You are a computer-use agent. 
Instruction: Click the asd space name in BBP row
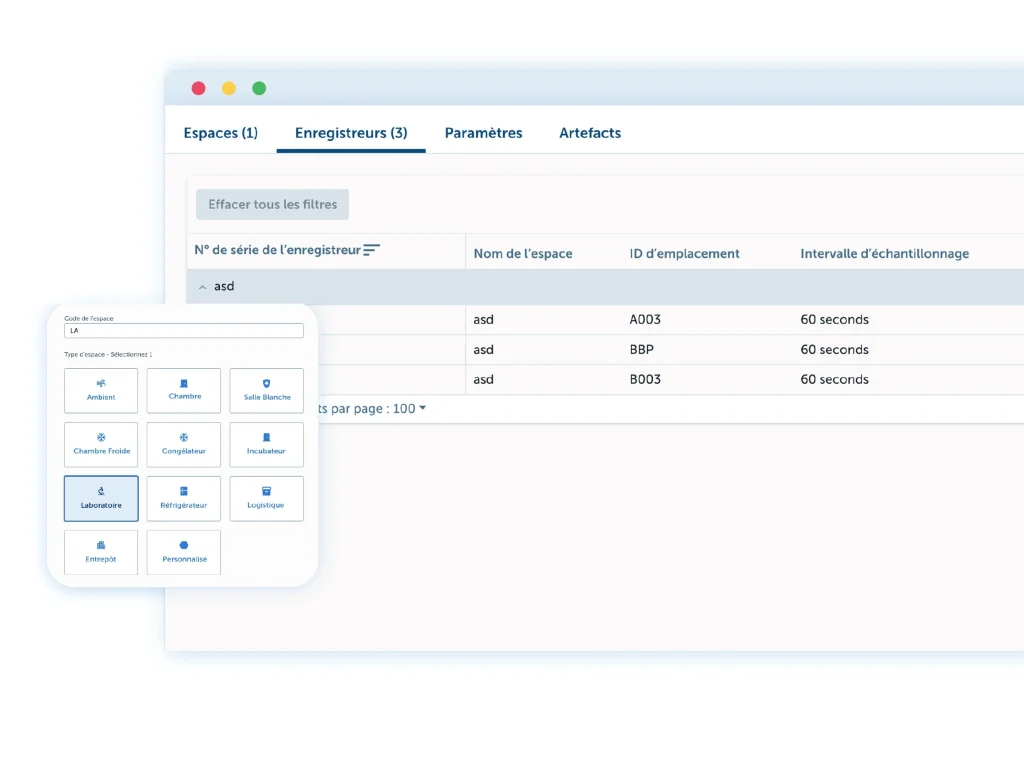tap(483, 349)
